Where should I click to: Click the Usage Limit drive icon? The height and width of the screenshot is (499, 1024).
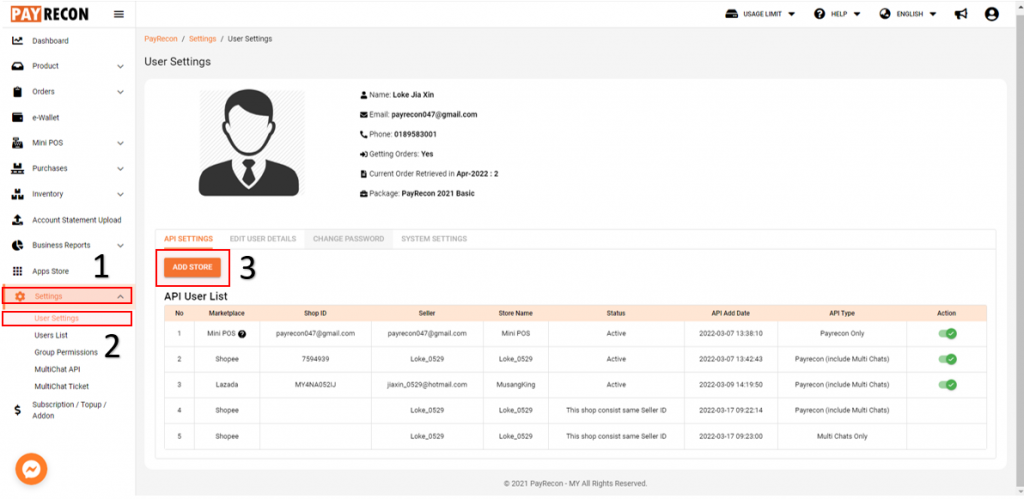point(732,14)
